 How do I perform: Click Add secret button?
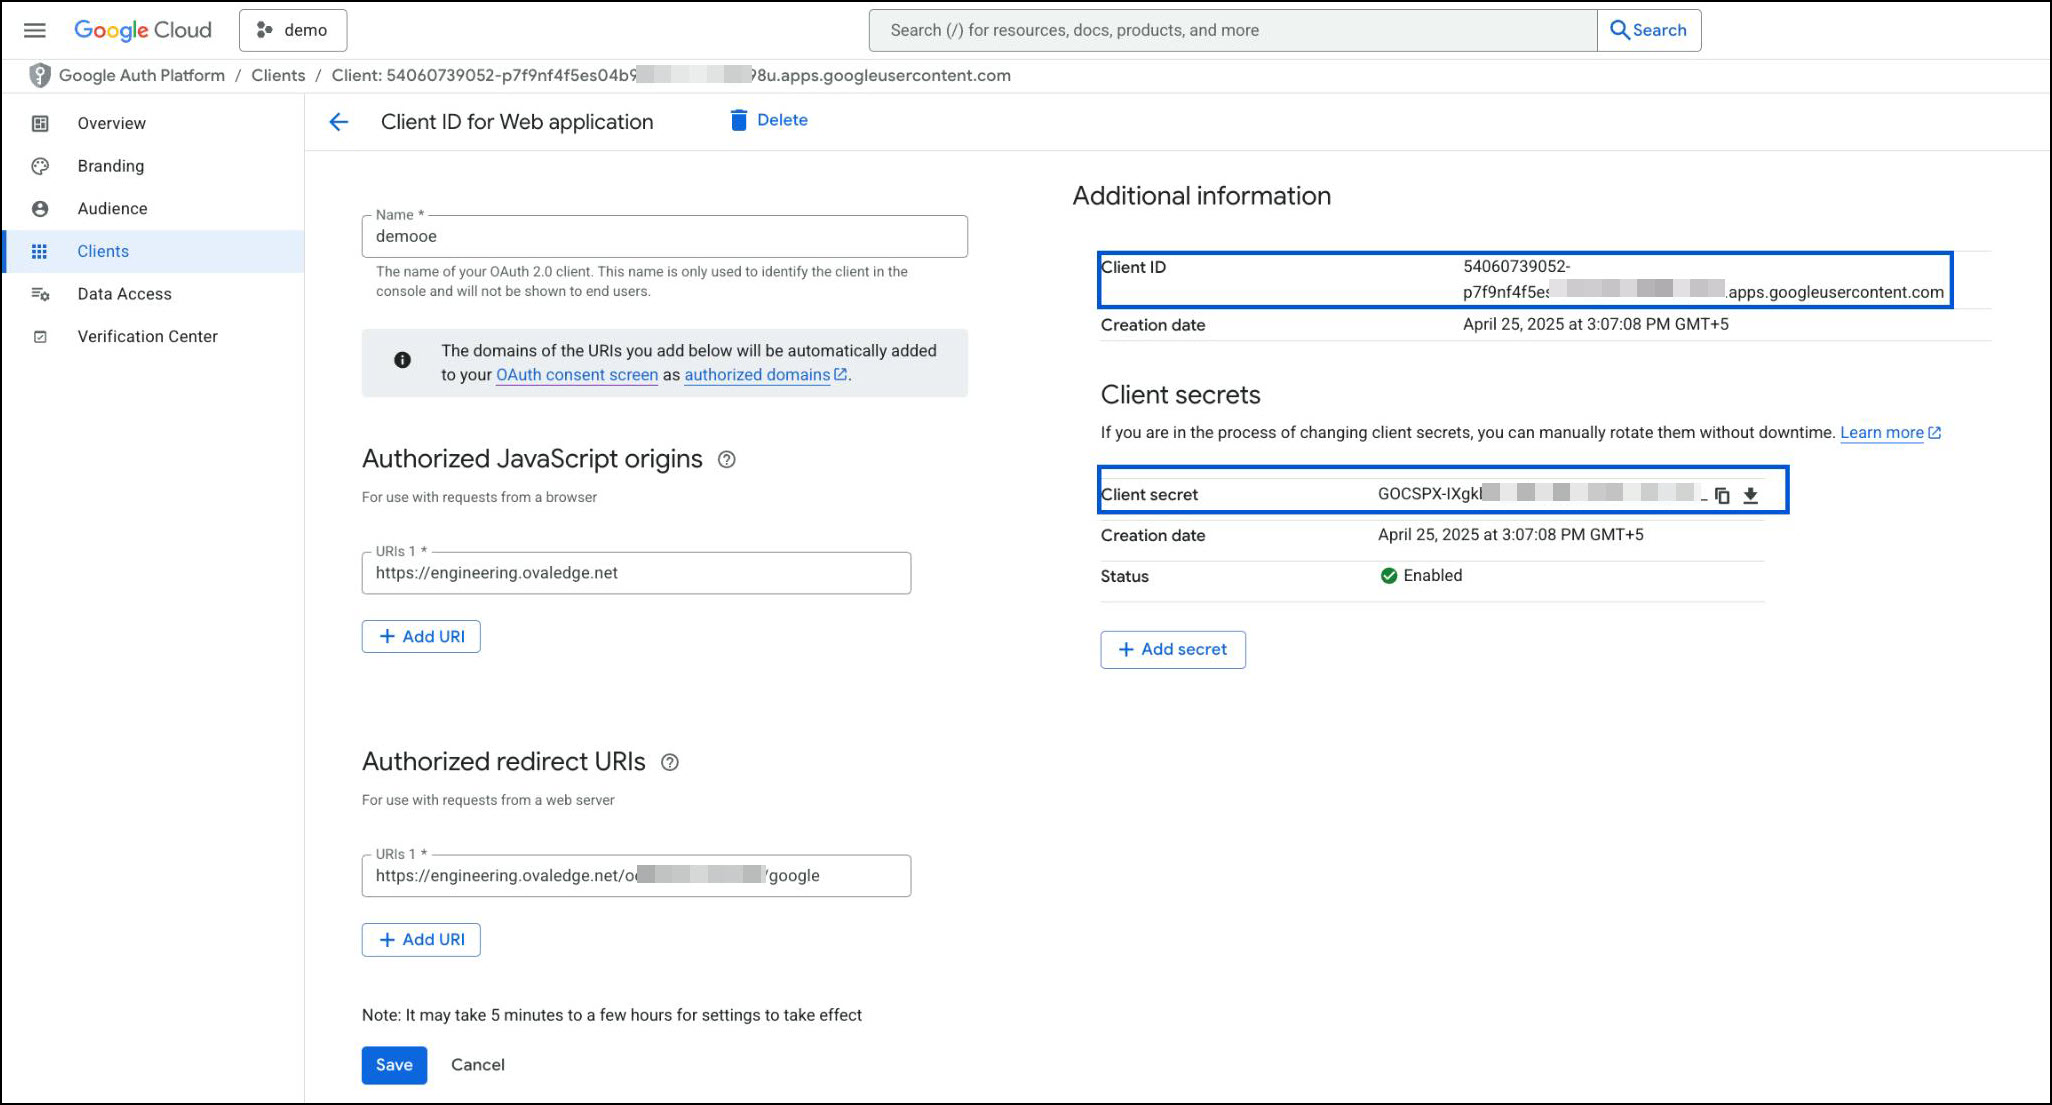1172,650
